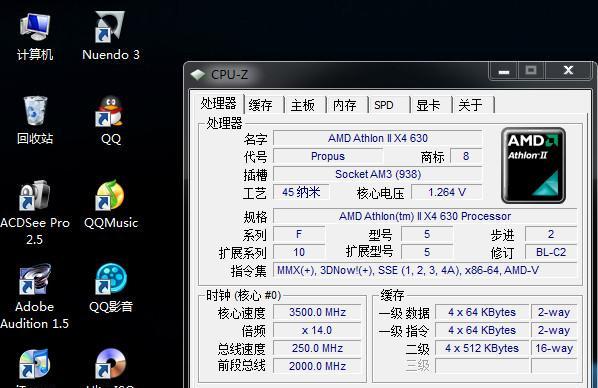The width and height of the screenshot is (598, 388).
Task: Click the 核心速度 value 3500.0 MHz
Action: point(317,312)
